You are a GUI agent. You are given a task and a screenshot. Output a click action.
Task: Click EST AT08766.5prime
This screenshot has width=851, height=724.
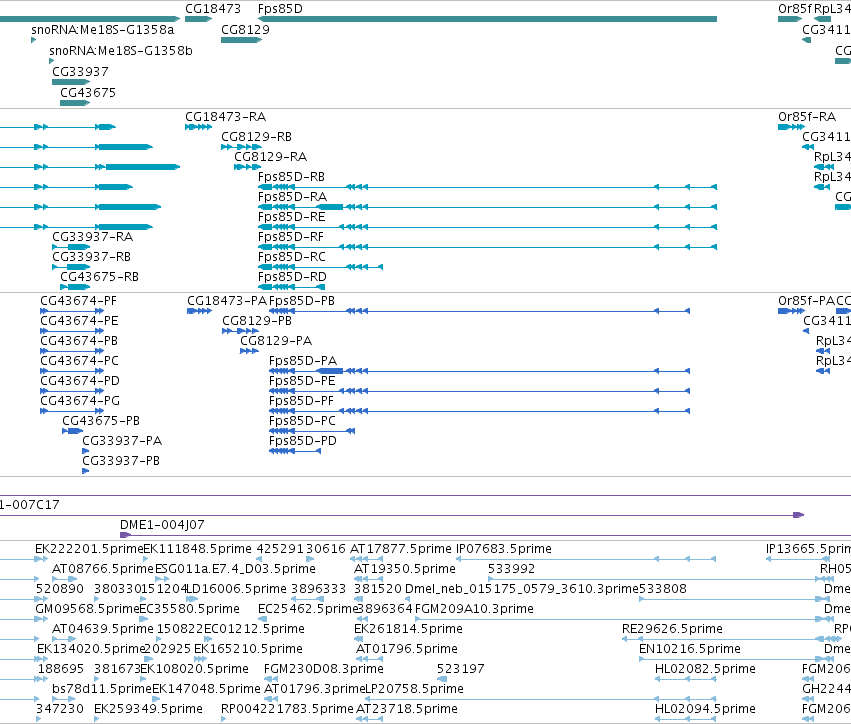(103, 569)
